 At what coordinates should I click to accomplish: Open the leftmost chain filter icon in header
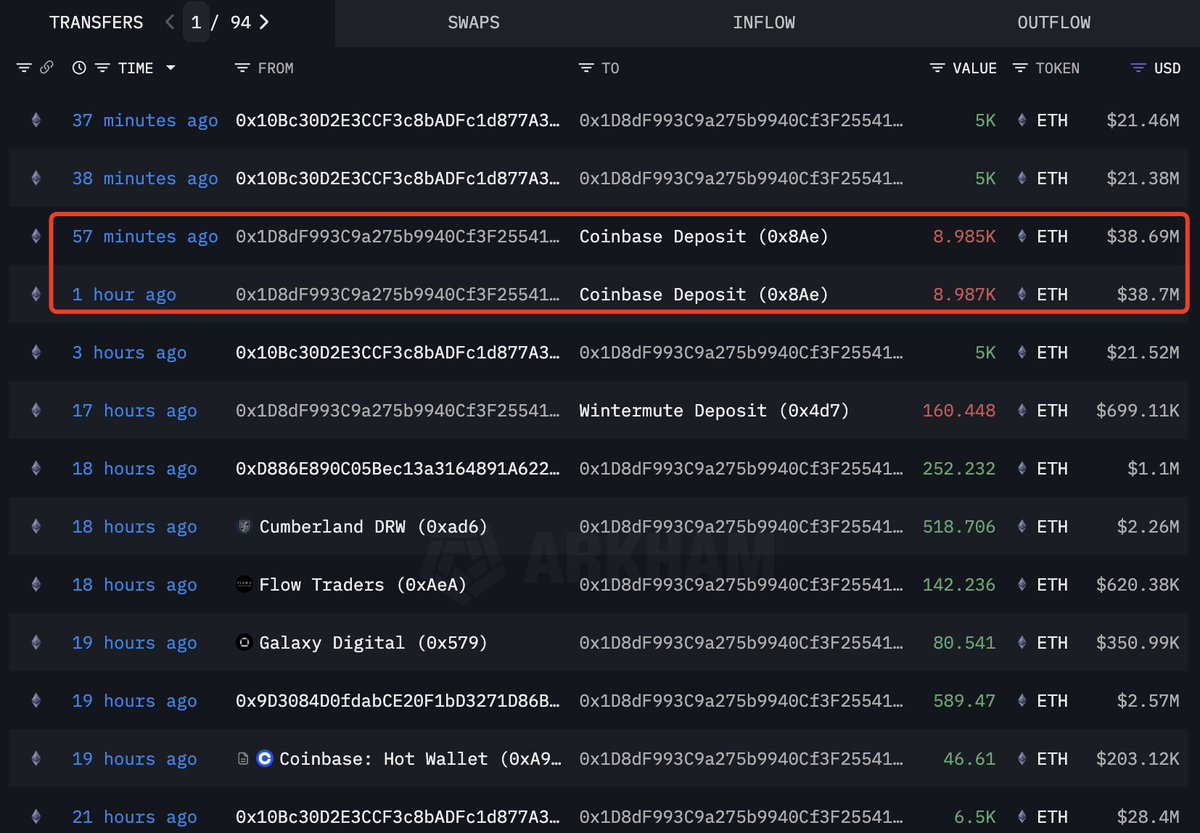[24, 68]
